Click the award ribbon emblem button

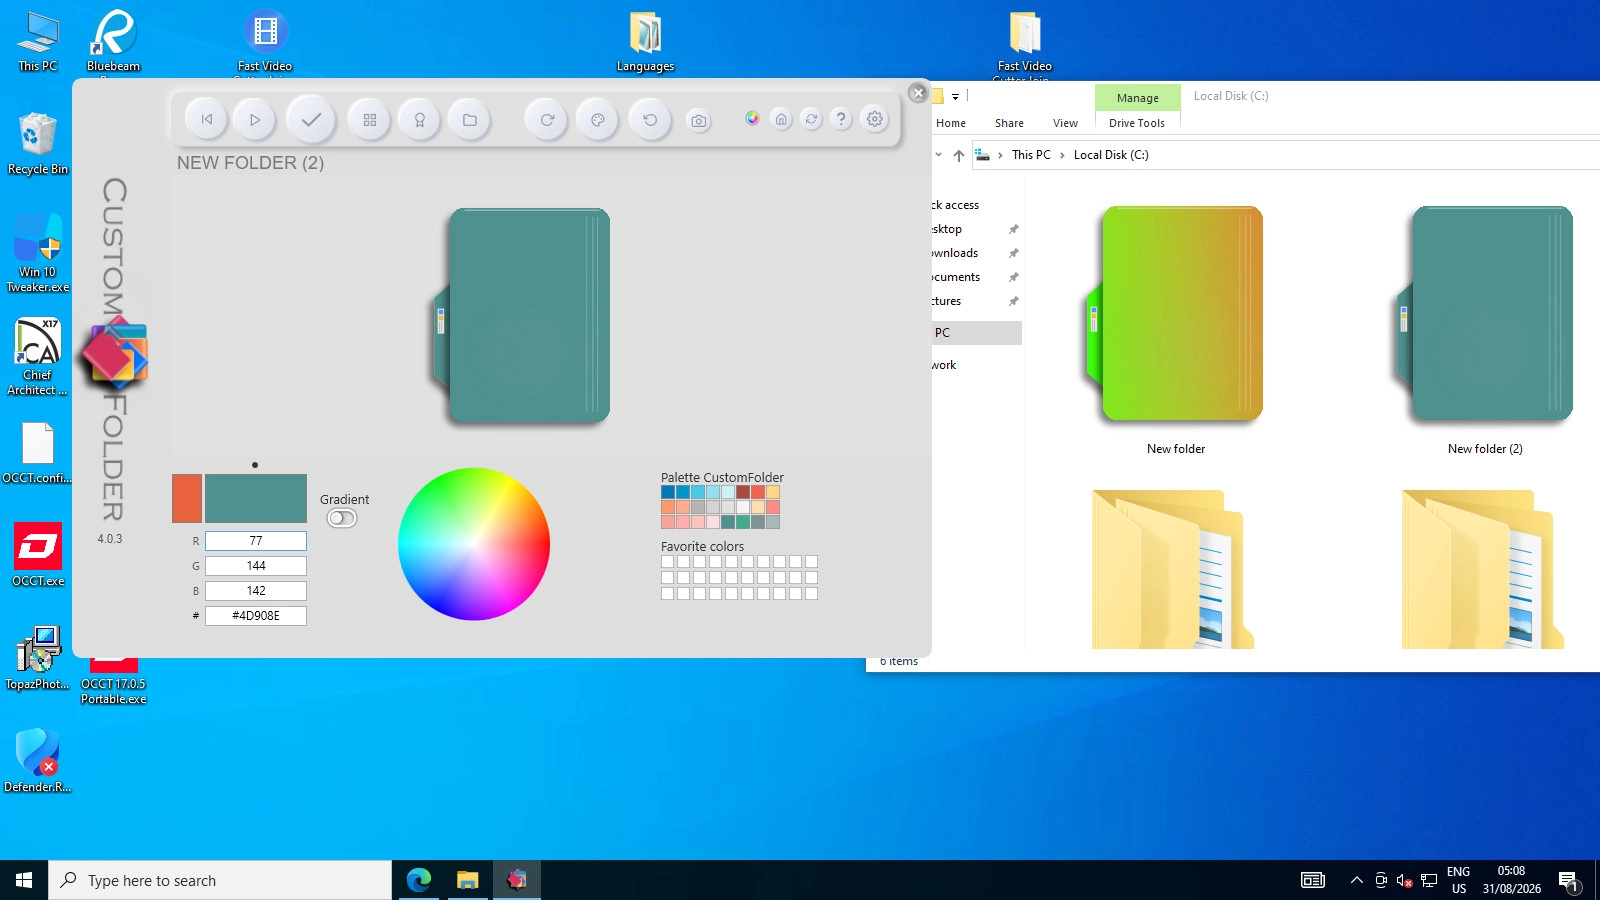tap(420, 120)
